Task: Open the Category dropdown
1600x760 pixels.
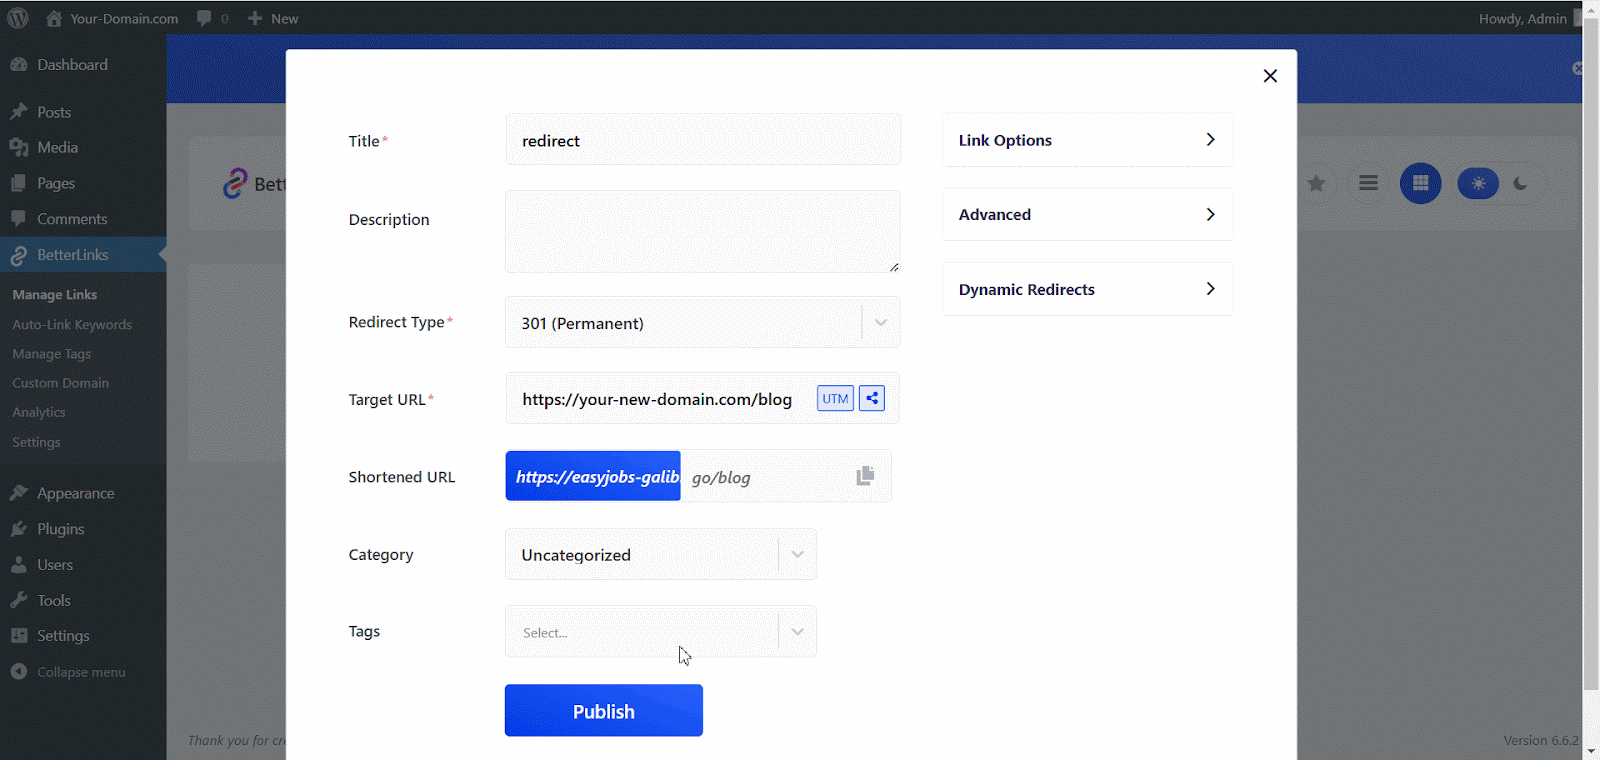Action: tap(661, 554)
